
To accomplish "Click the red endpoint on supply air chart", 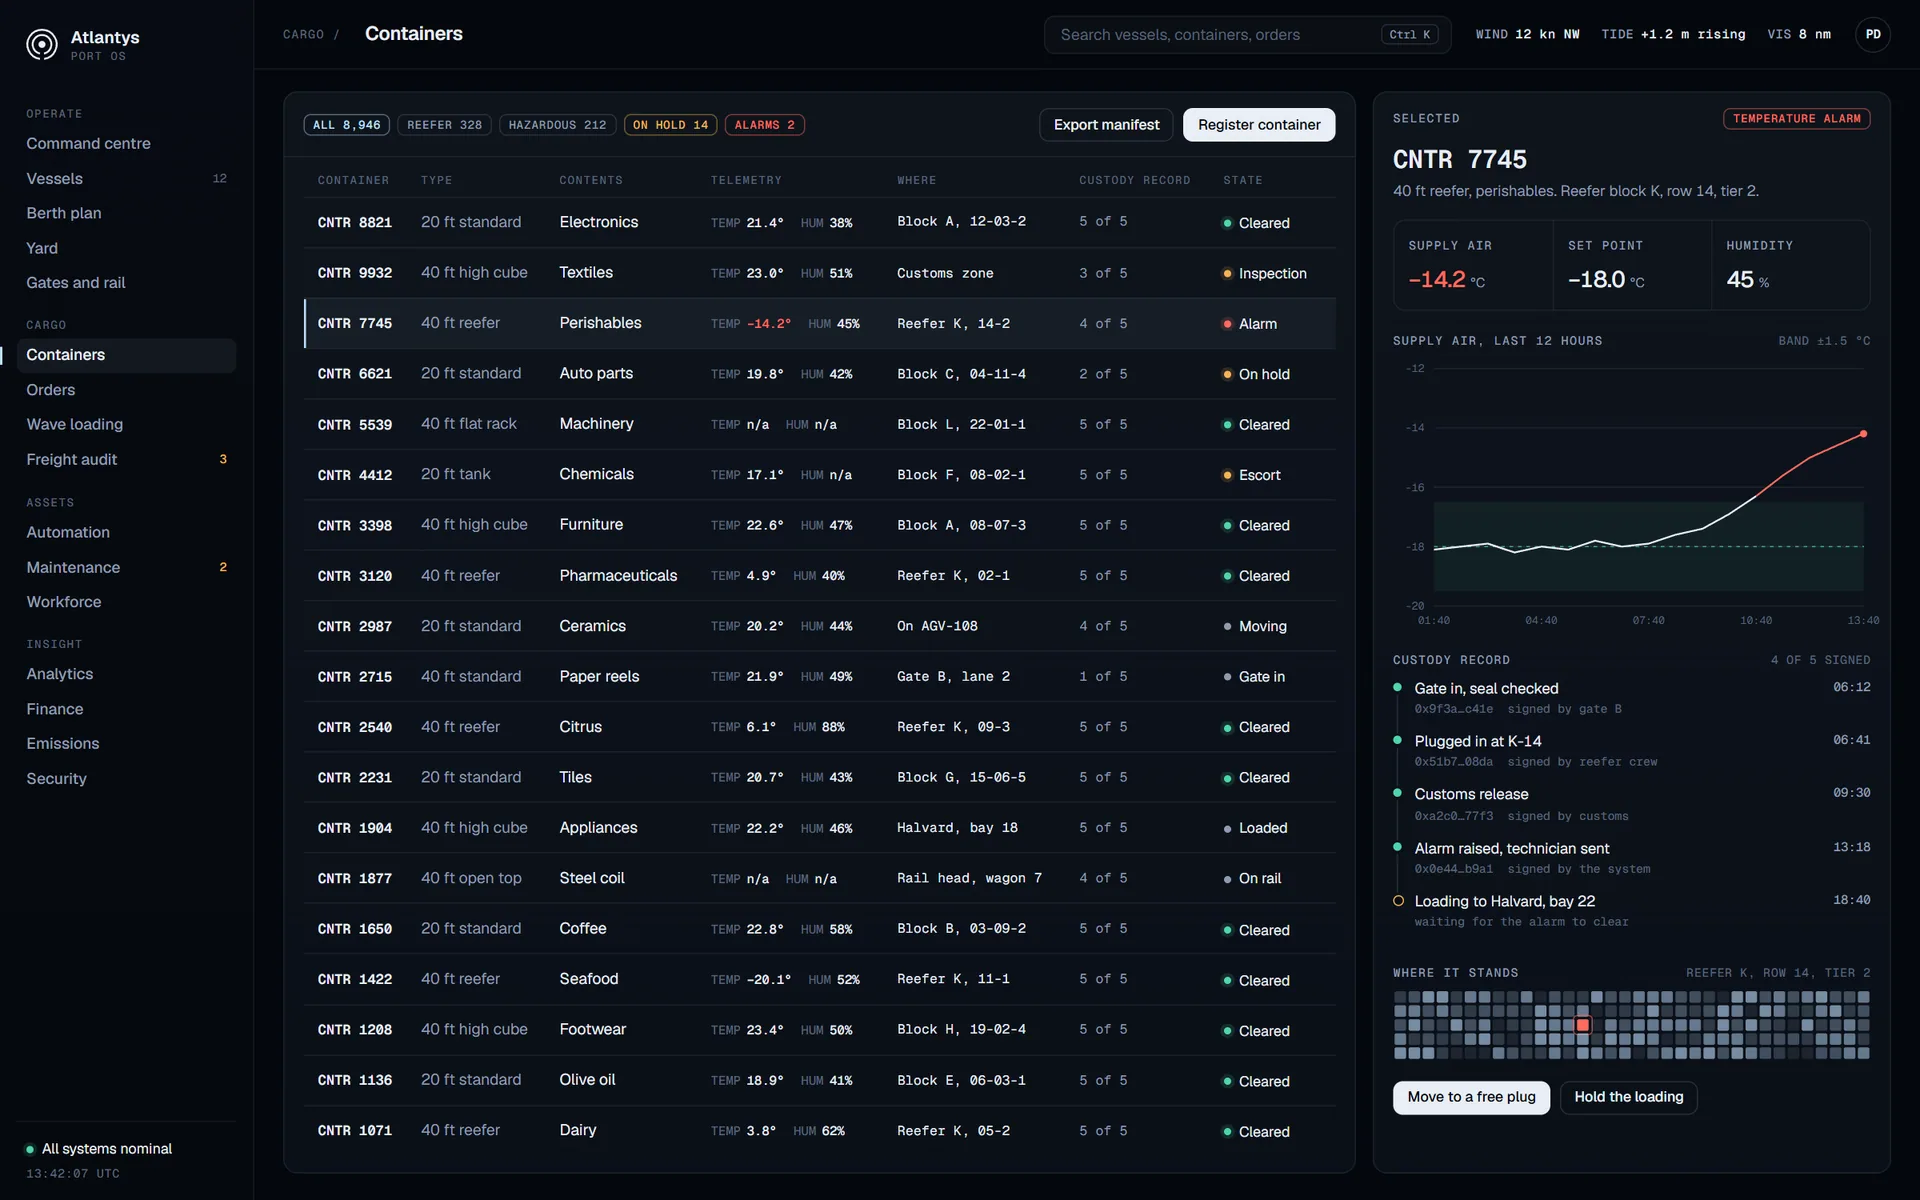I will pos(1863,434).
